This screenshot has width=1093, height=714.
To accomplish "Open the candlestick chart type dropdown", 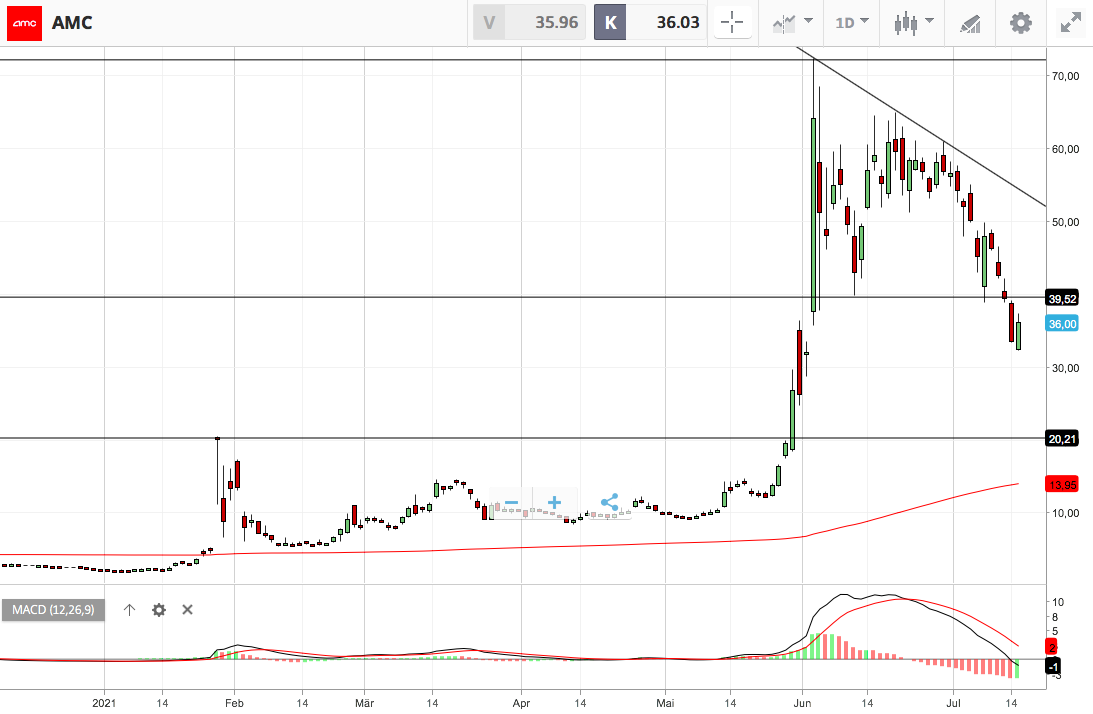I will [x=913, y=22].
